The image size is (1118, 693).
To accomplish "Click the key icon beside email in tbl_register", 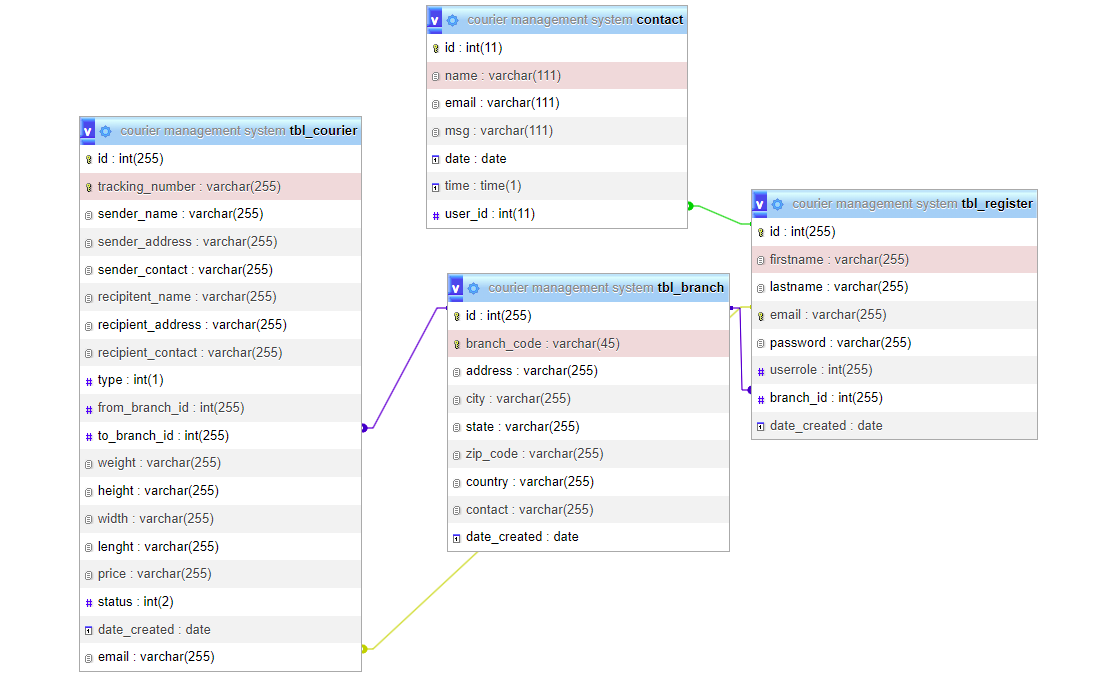I will pyautogui.click(x=760, y=314).
